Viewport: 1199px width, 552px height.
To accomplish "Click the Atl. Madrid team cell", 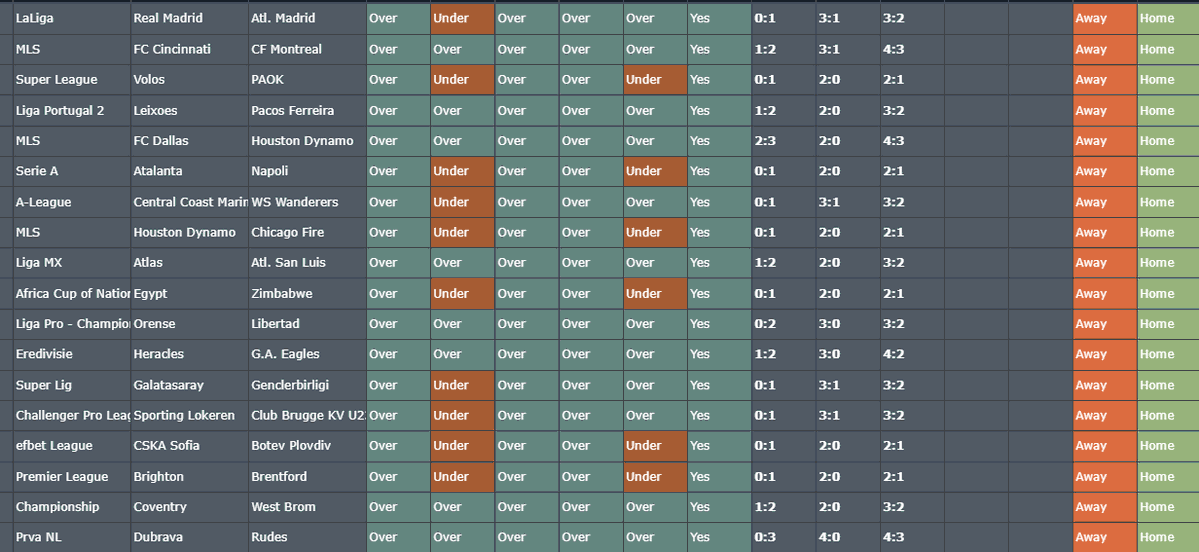I will 307,18.
